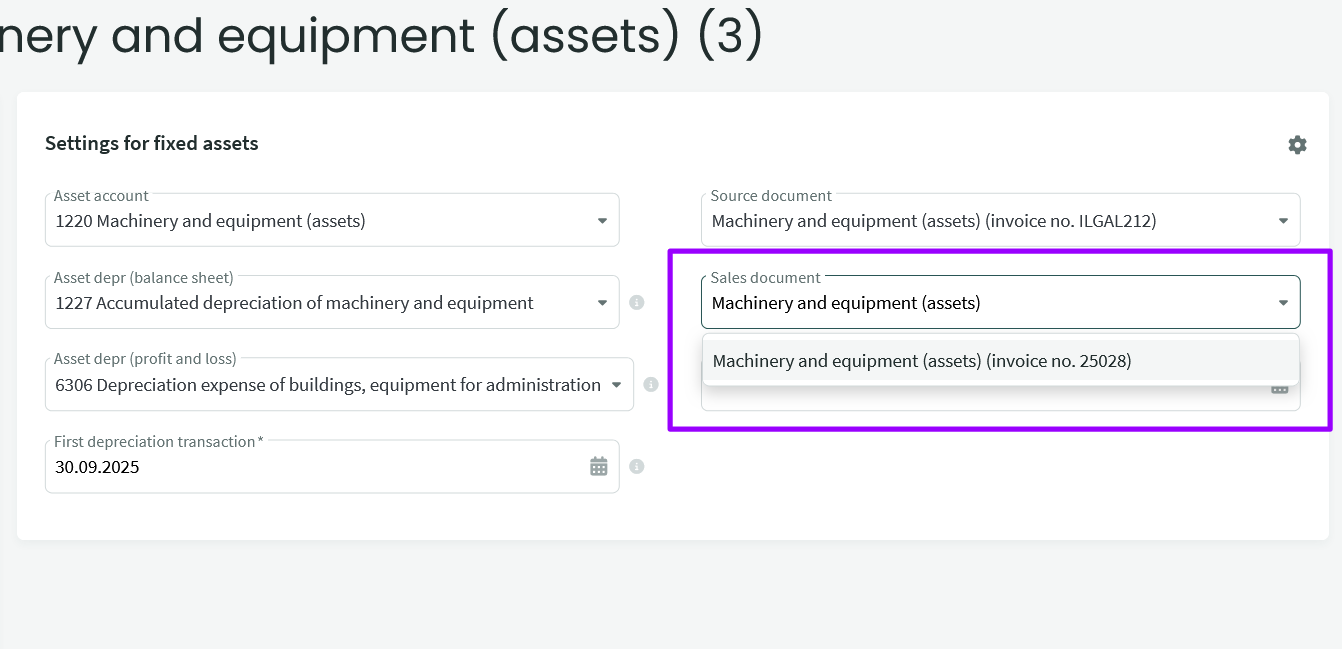Click the 1220 Machinery and equipment account value
1342x649 pixels.
(x=210, y=221)
